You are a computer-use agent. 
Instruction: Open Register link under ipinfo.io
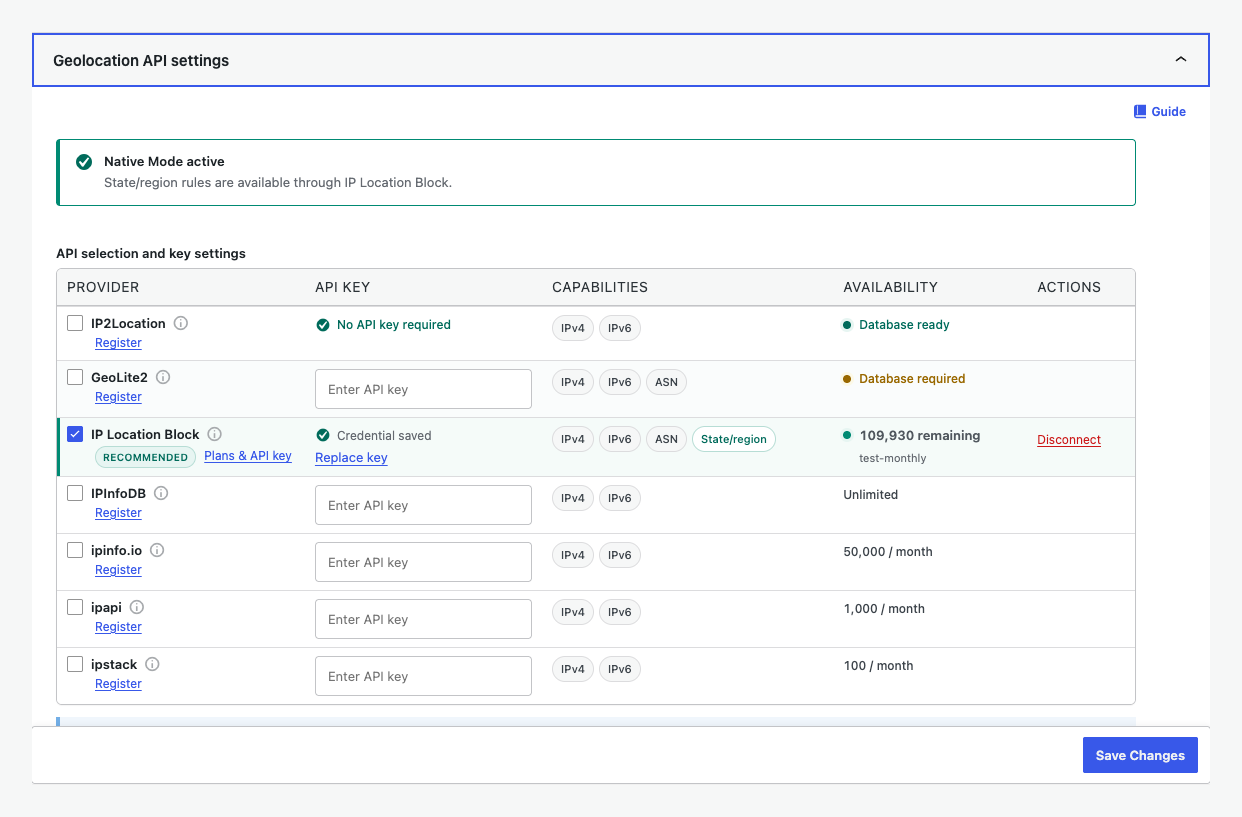pyautogui.click(x=118, y=570)
